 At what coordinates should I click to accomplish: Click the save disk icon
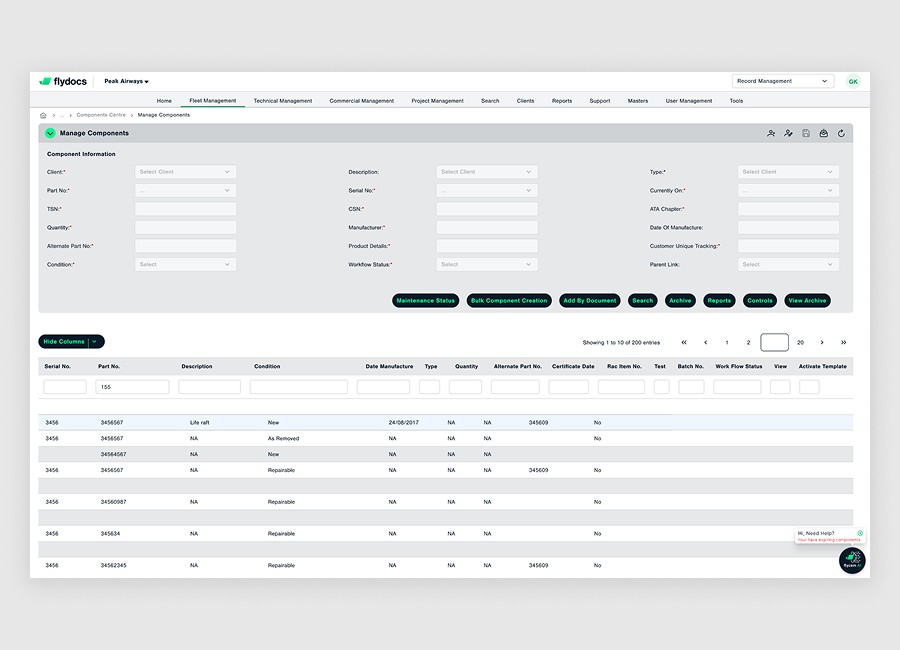(806, 133)
